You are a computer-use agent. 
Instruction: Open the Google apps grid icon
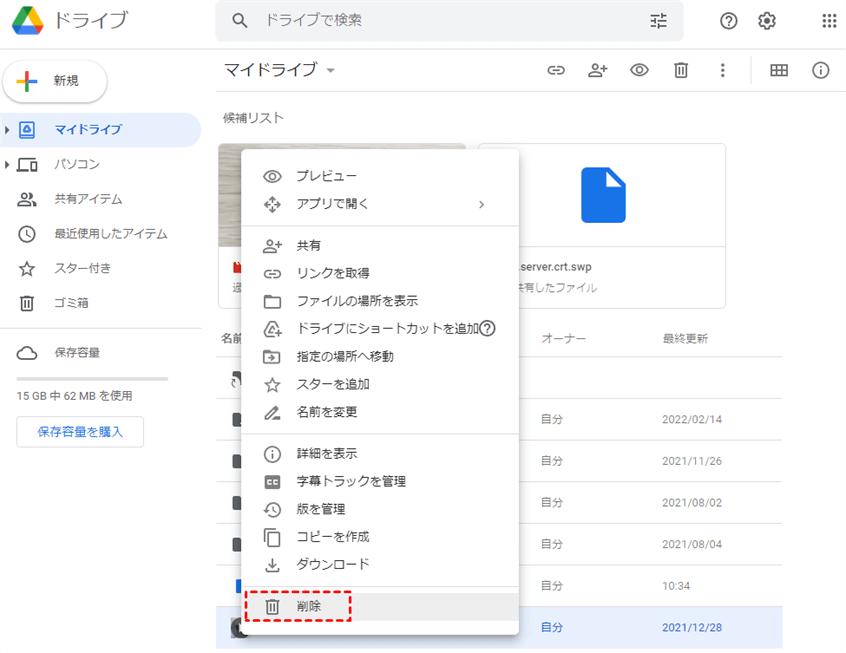point(829,21)
